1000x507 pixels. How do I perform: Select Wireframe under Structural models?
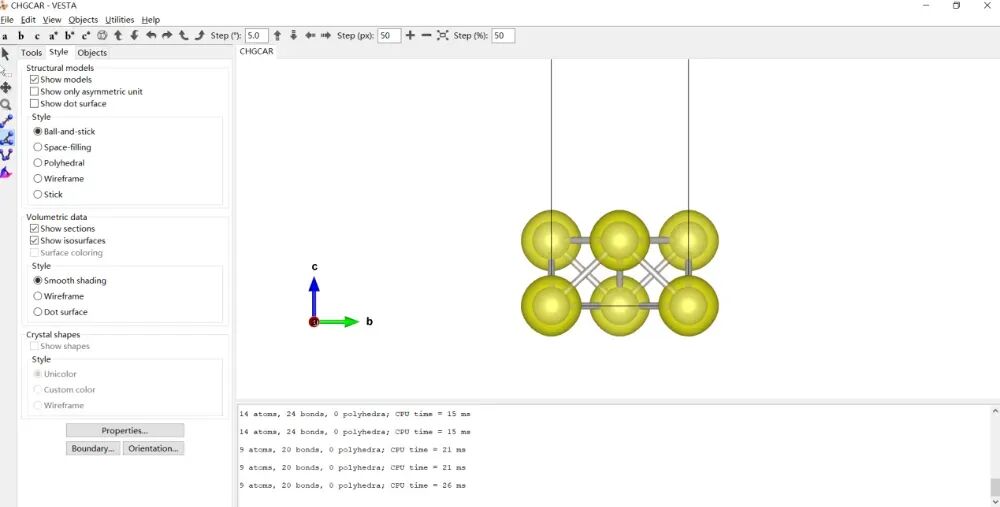pos(38,179)
